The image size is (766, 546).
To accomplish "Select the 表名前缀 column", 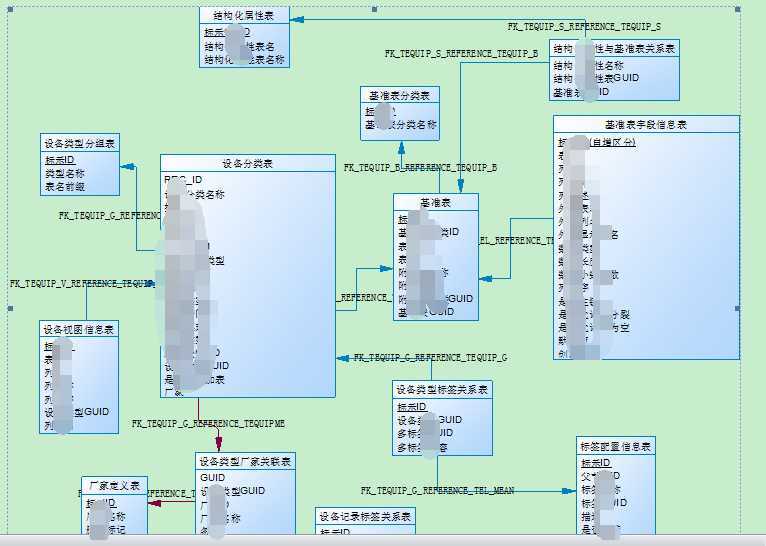I will pyautogui.click(x=64, y=186).
